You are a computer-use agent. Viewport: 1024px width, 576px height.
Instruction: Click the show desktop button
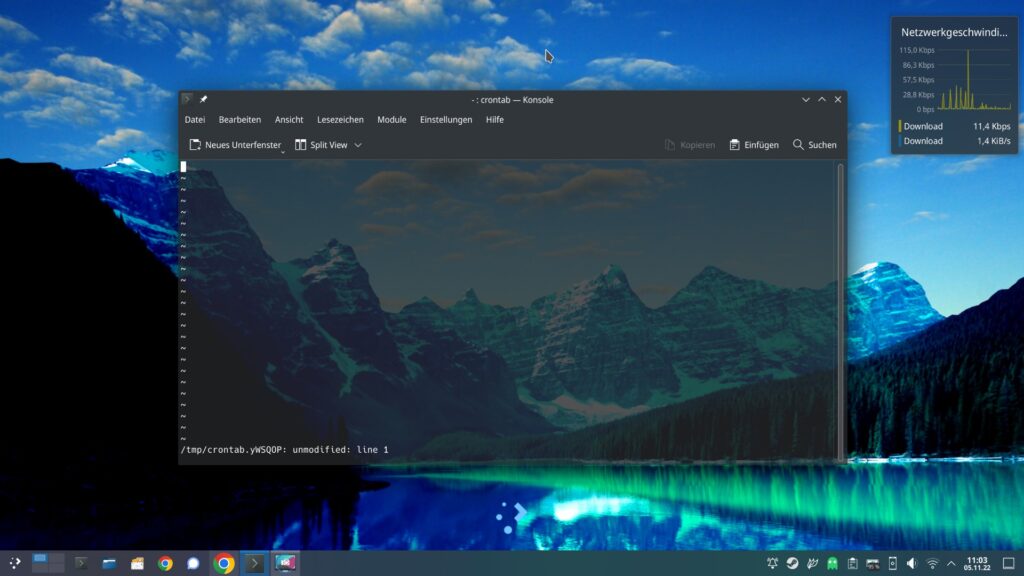point(1008,564)
